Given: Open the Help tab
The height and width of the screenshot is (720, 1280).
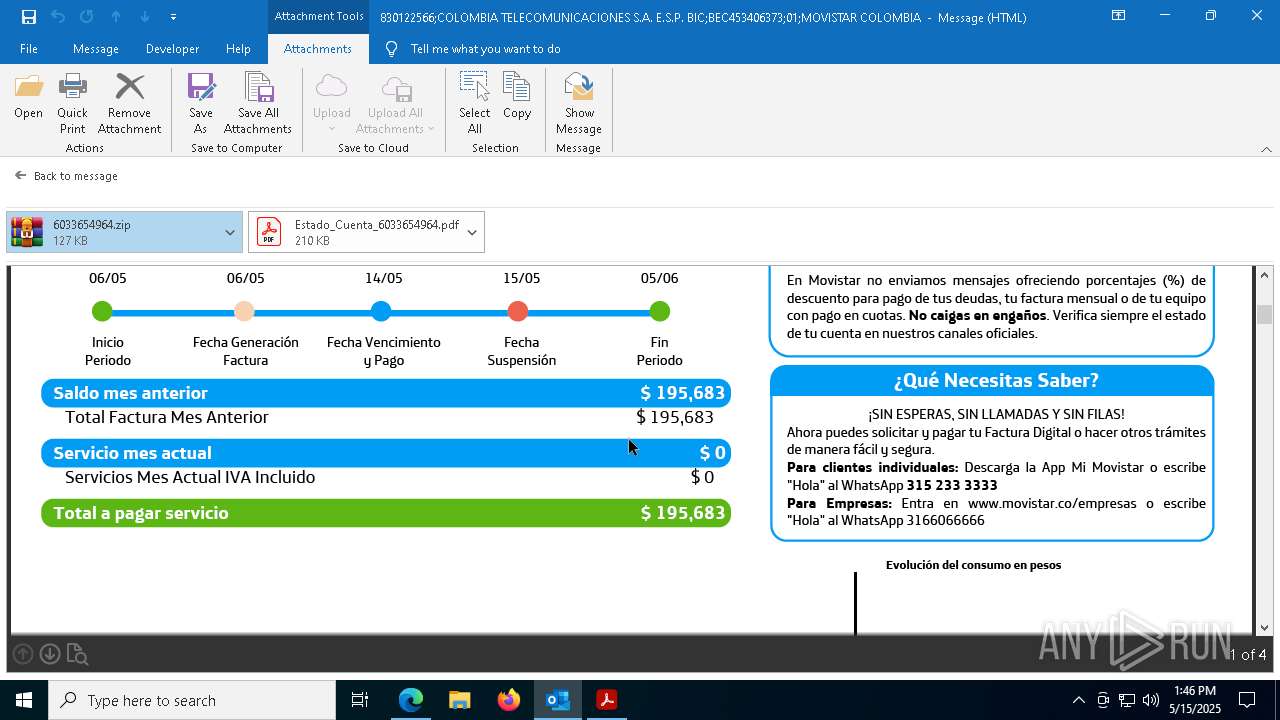Looking at the screenshot, I should [238, 49].
